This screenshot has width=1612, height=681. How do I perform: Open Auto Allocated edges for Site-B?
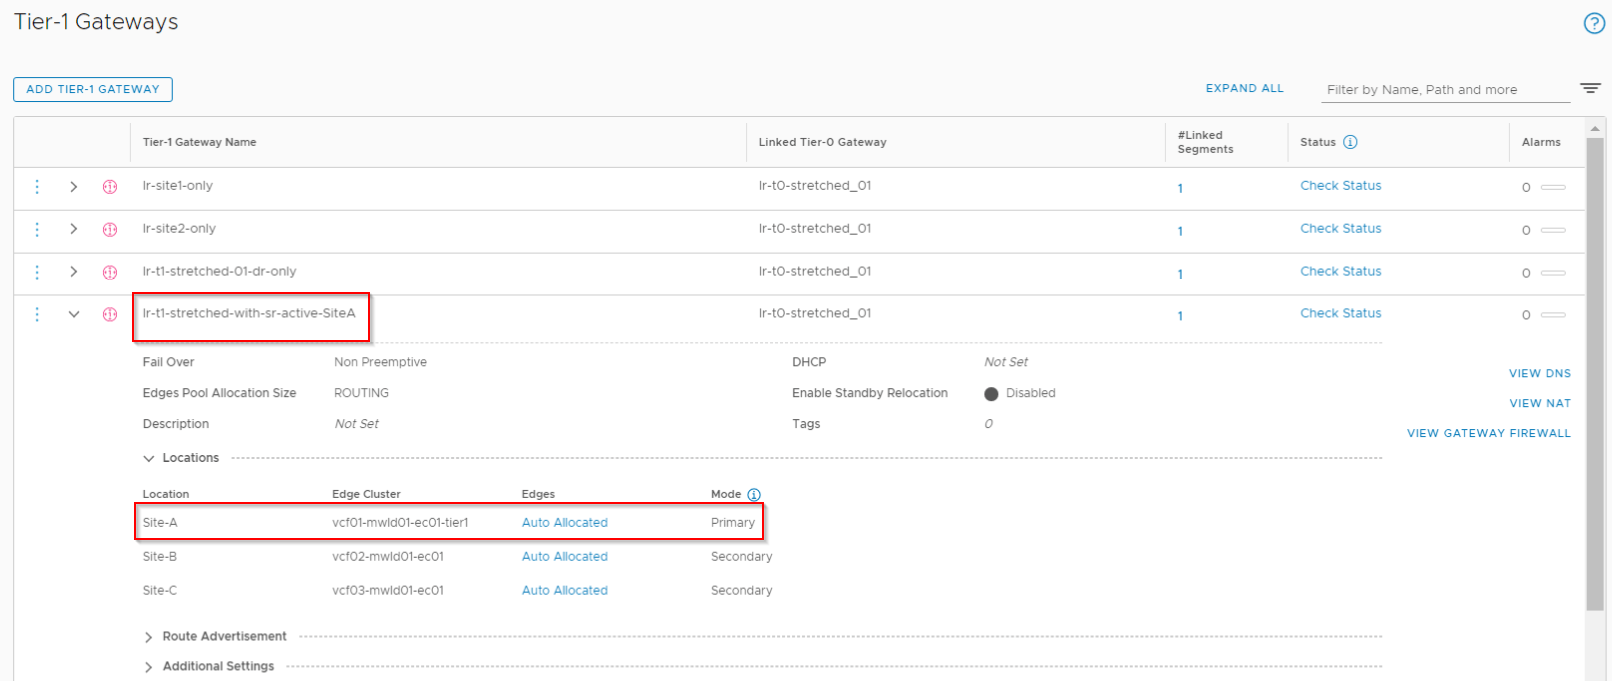pos(564,556)
